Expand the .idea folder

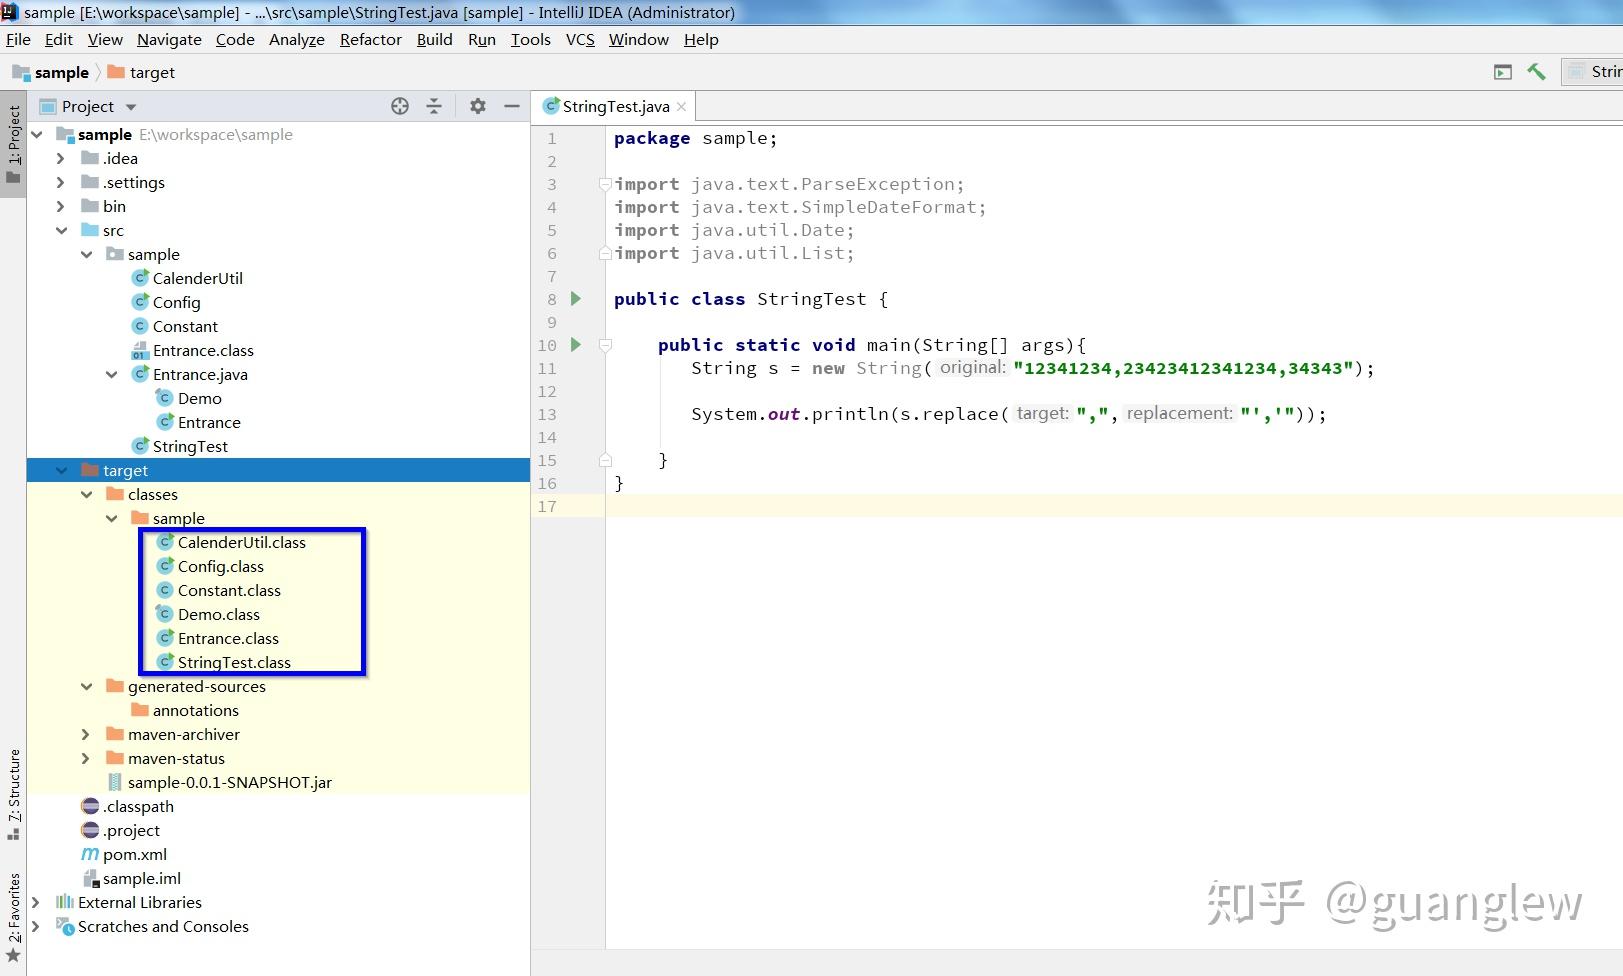[61, 158]
